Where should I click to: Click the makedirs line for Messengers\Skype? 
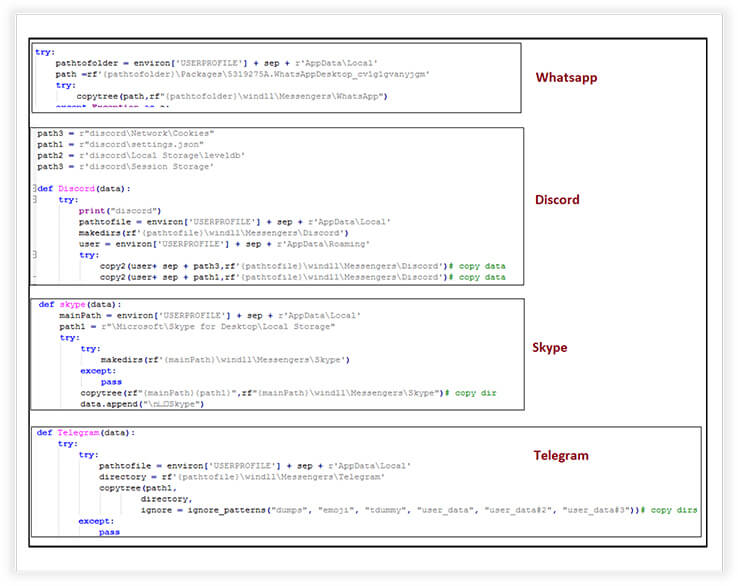(x=225, y=360)
